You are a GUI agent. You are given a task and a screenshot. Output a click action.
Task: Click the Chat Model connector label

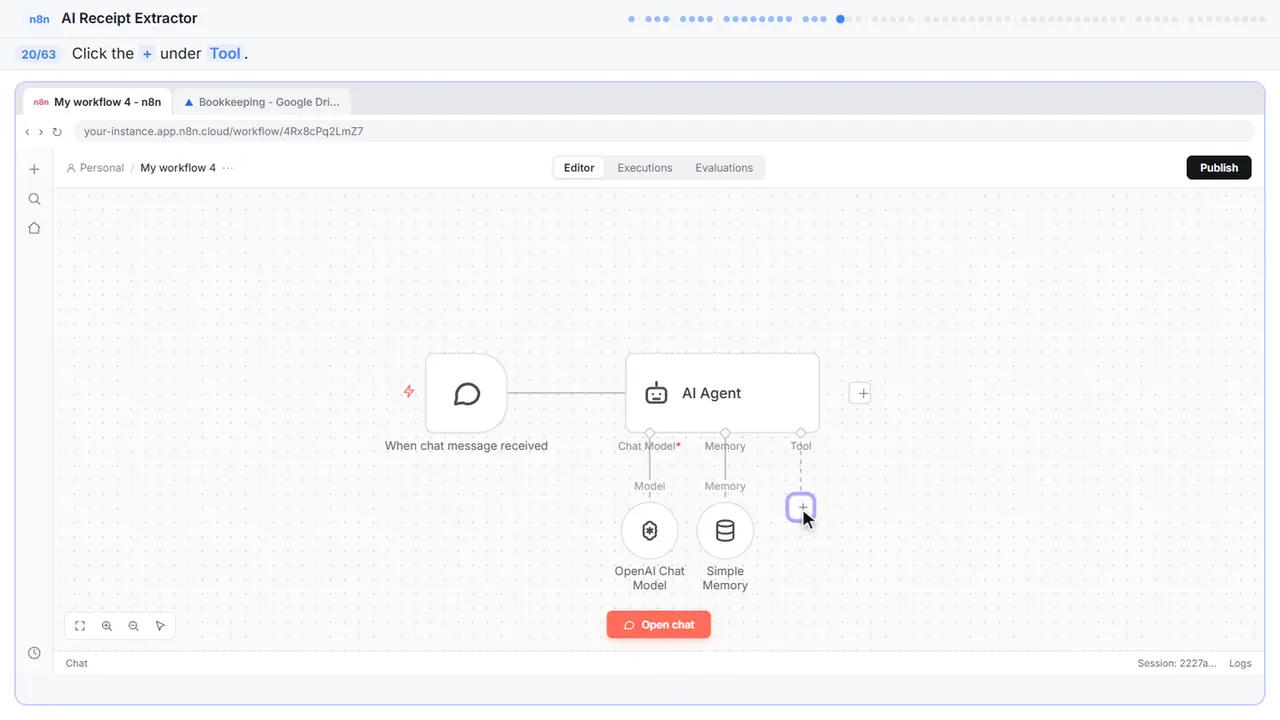pos(650,446)
